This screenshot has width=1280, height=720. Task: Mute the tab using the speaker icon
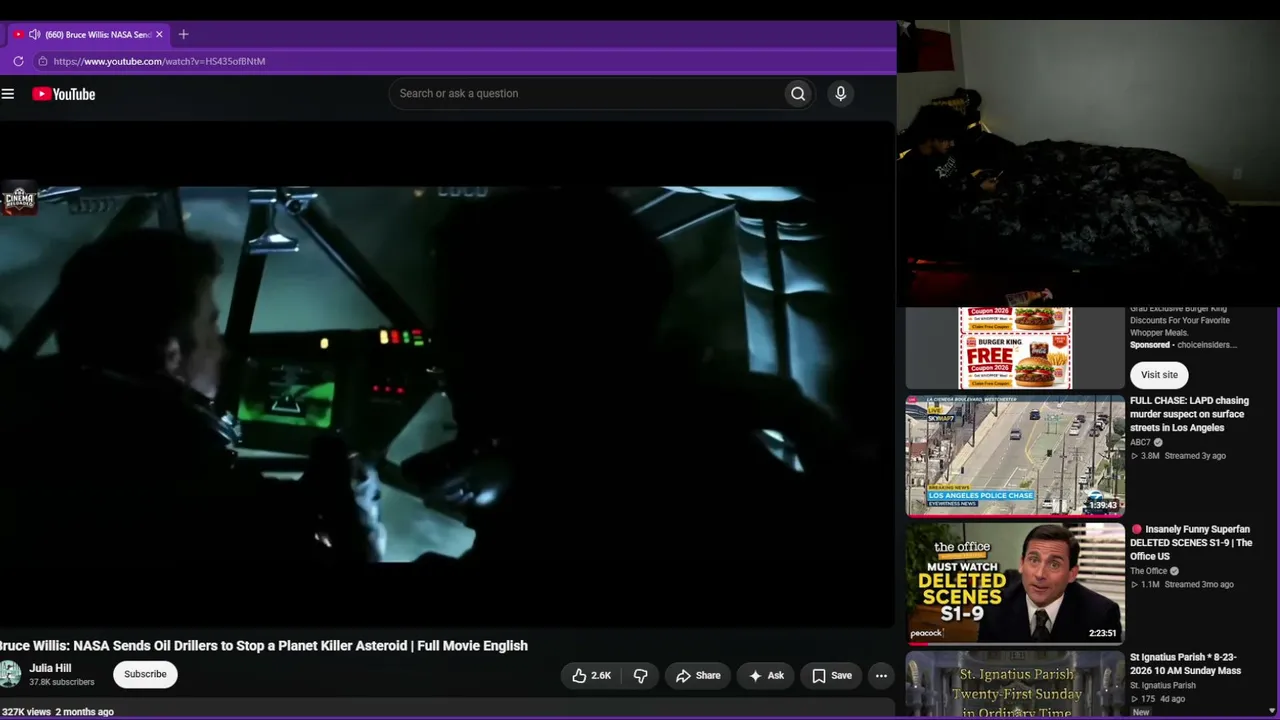[35, 34]
